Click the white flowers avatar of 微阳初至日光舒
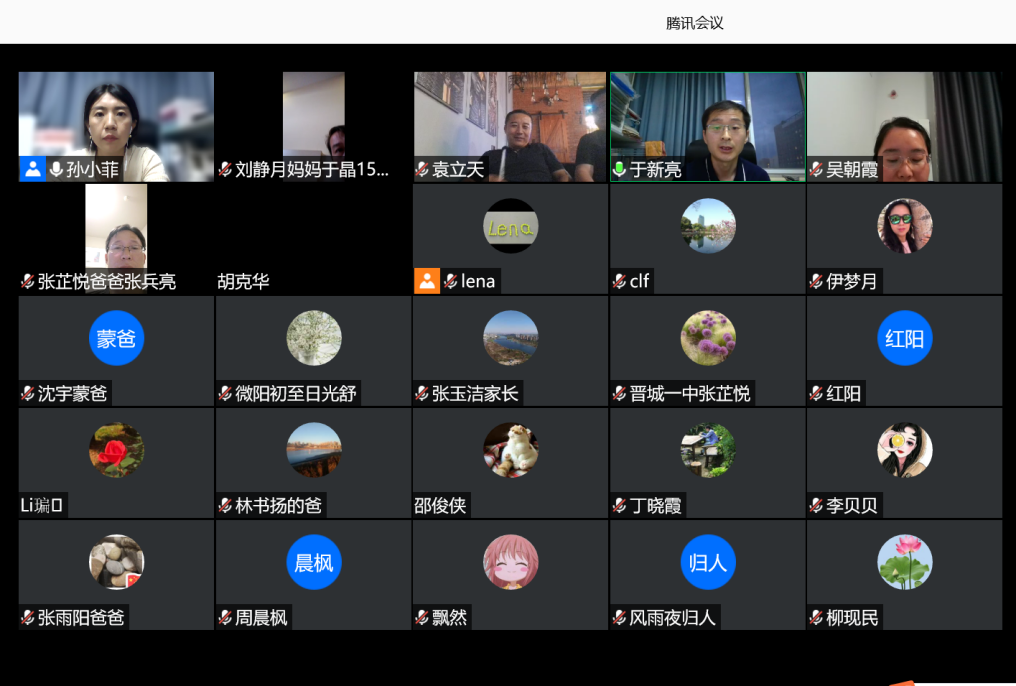The image size is (1016, 686). click(314, 338)
